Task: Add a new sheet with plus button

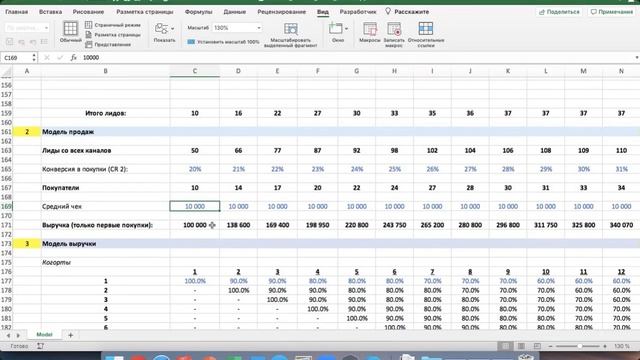Action: (71, 335)
